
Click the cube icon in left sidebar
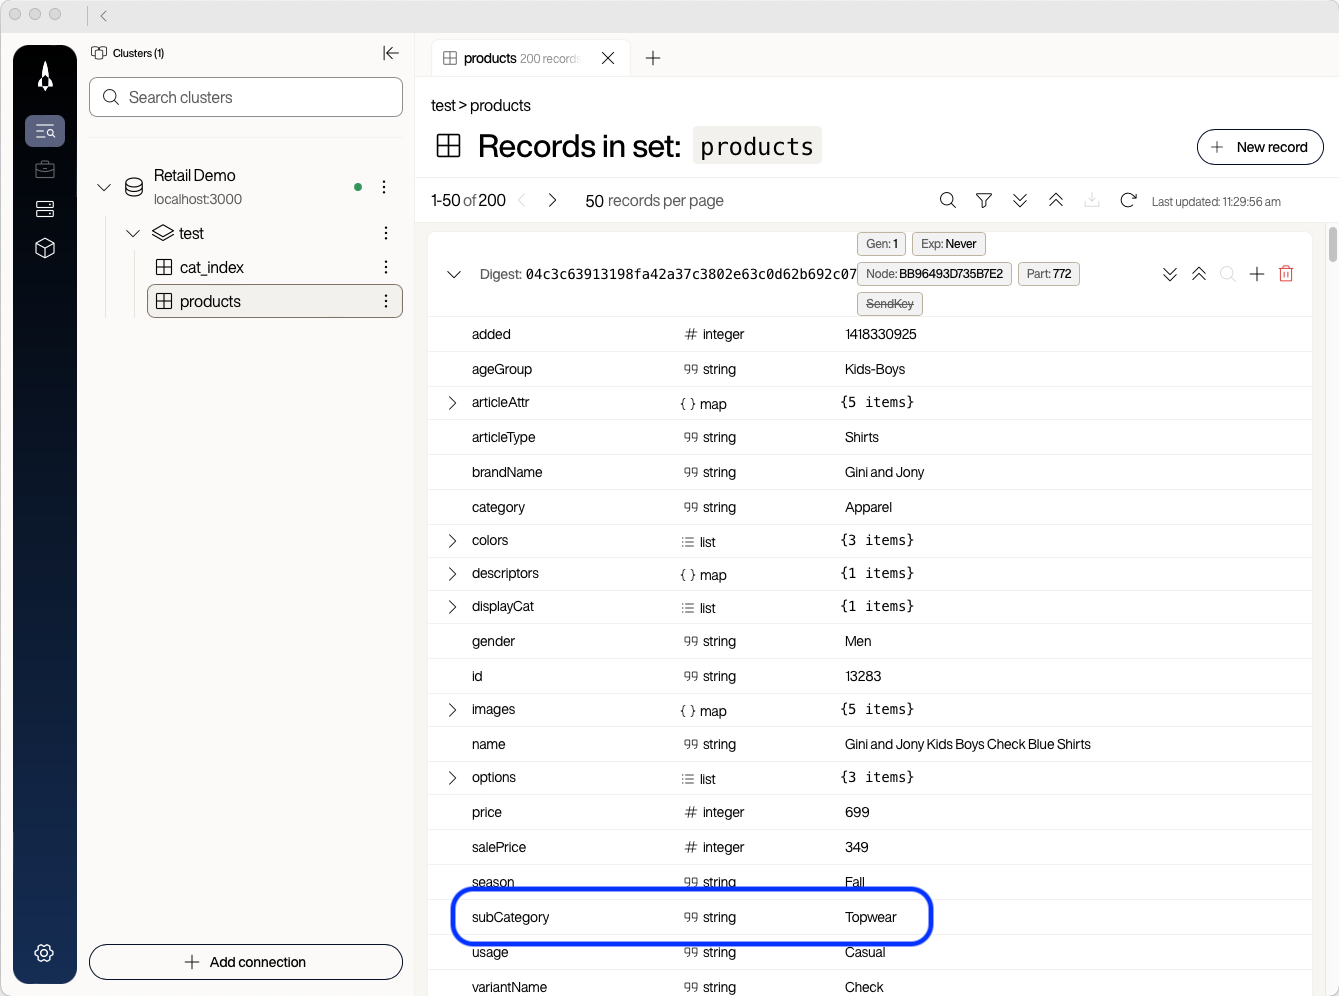pyautogui.click(x=45, y=248)
